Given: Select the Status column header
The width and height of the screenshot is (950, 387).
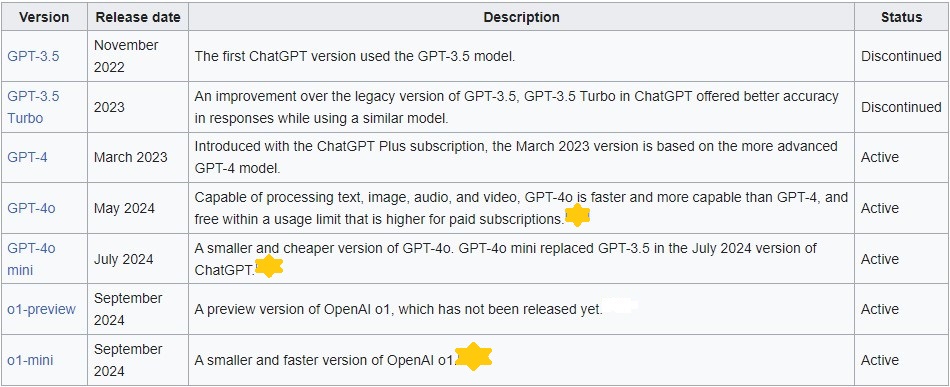Looking at the screenshot, I should [902, 18].
